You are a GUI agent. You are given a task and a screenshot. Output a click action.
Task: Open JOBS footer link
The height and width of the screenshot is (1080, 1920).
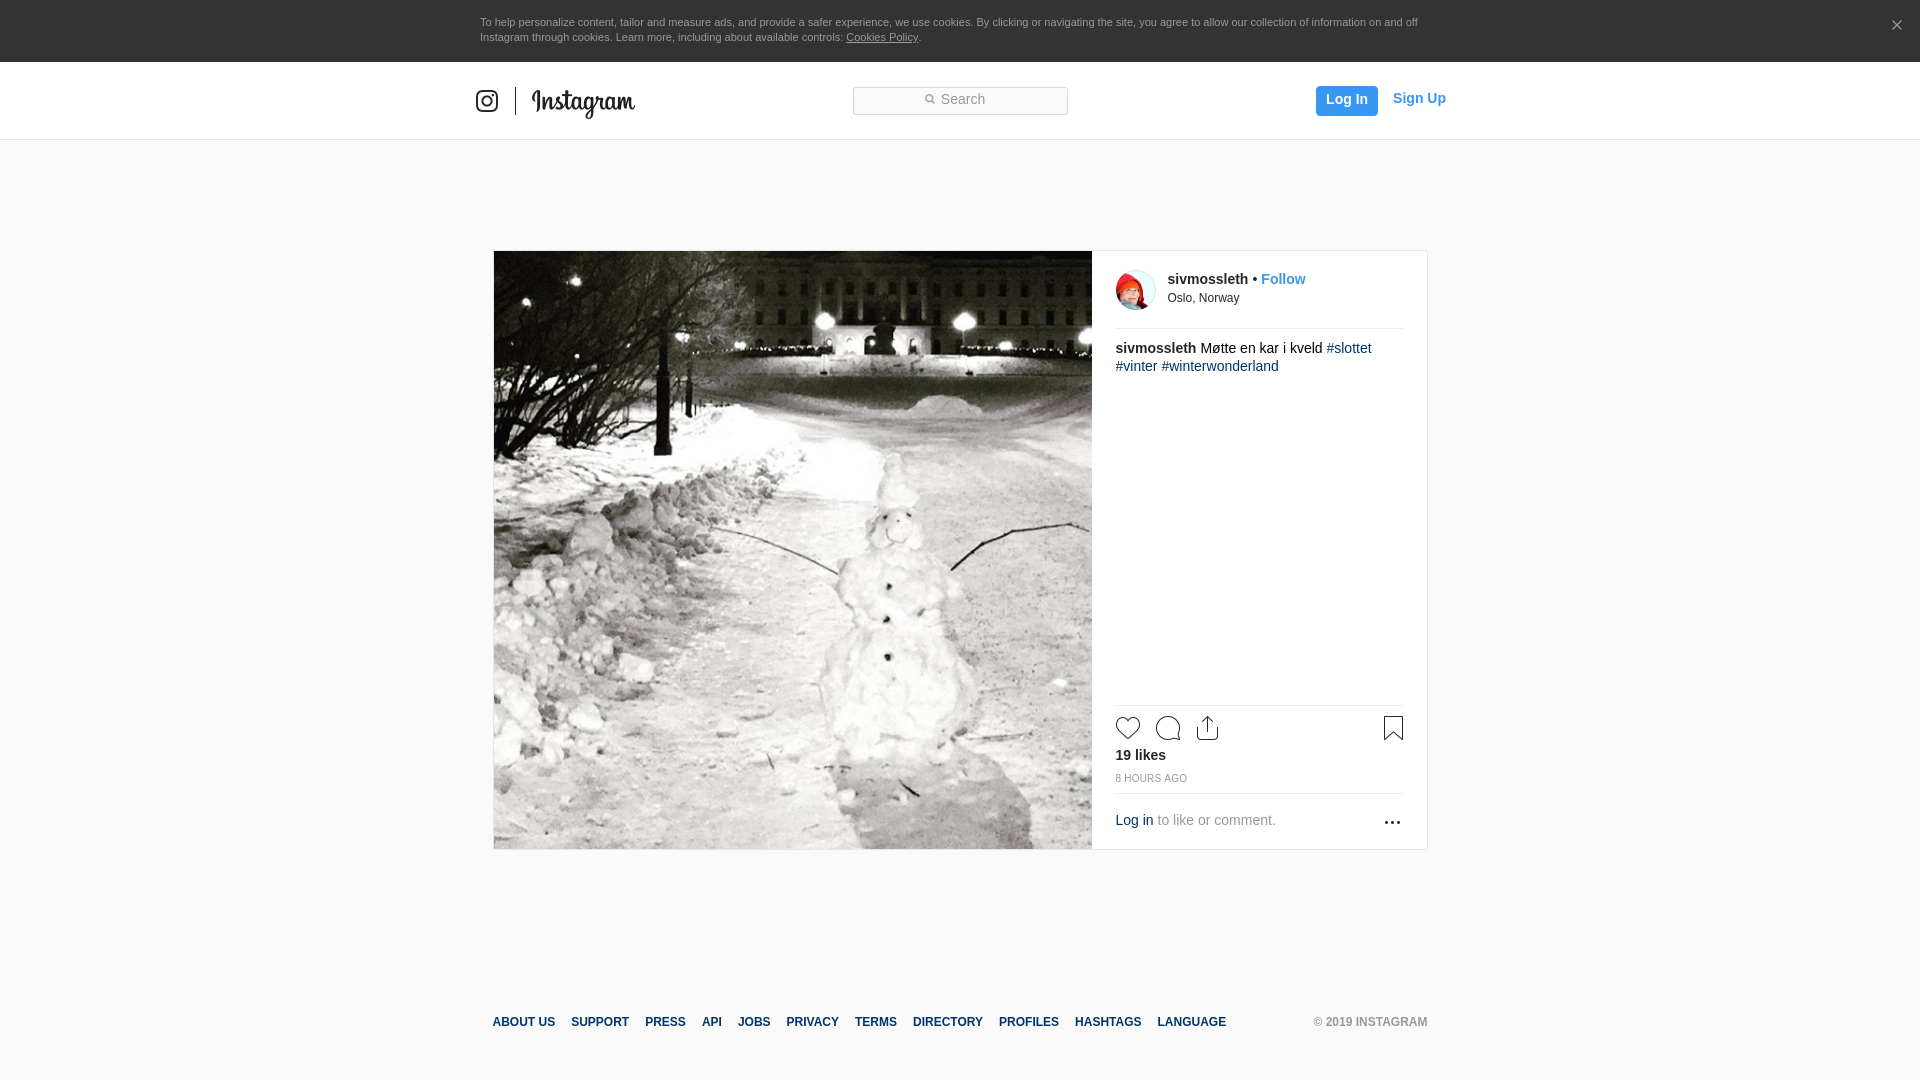(x=754, y=1022)
